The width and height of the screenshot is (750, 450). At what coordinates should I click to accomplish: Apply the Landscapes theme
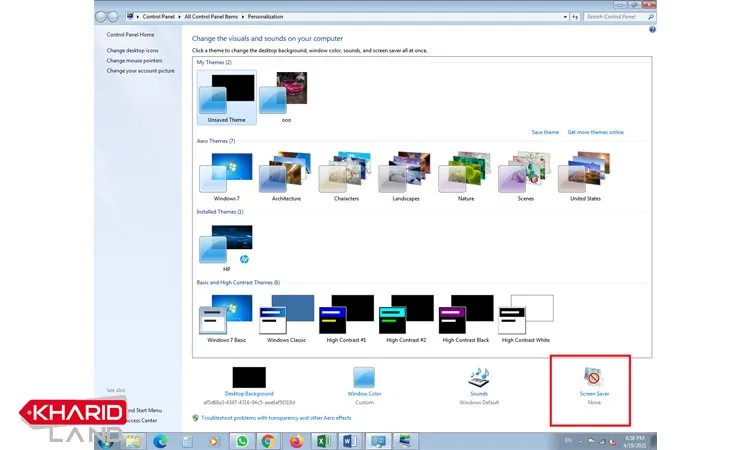(406, 177)
